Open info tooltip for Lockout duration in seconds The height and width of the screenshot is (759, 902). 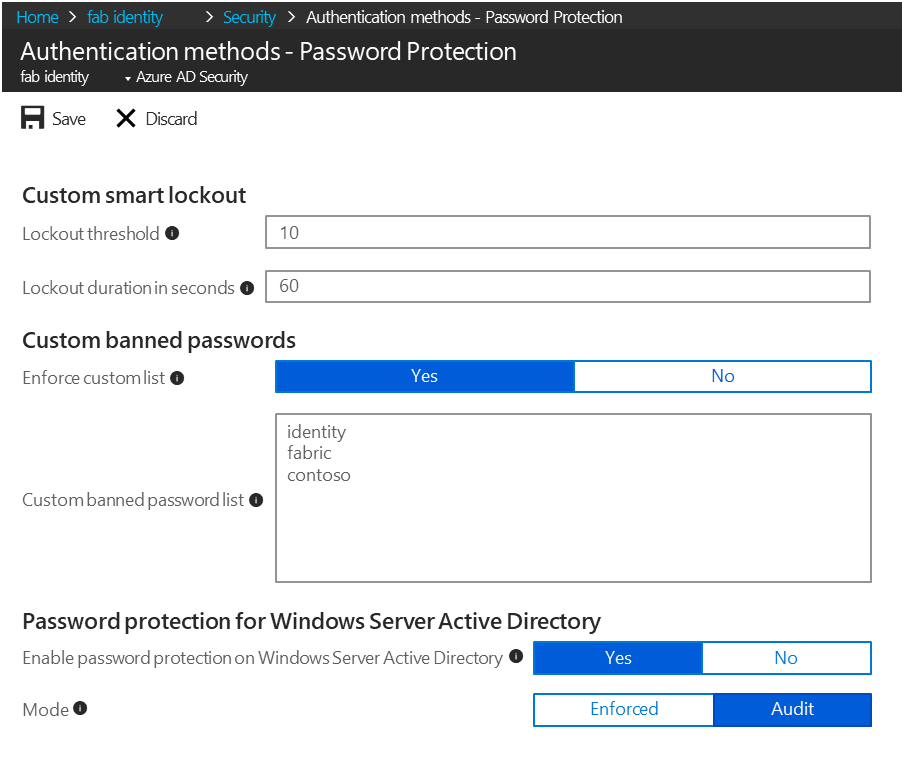pos(247,288)
